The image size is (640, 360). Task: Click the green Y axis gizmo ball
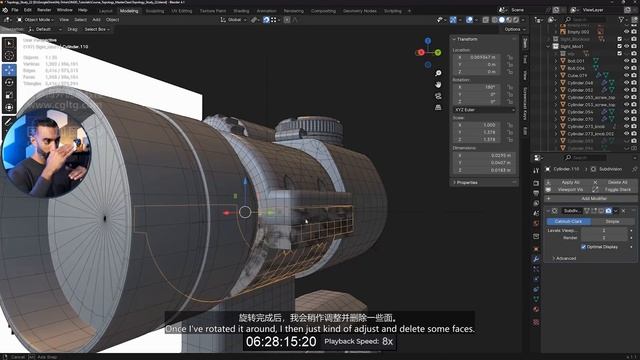coord(438,53)
